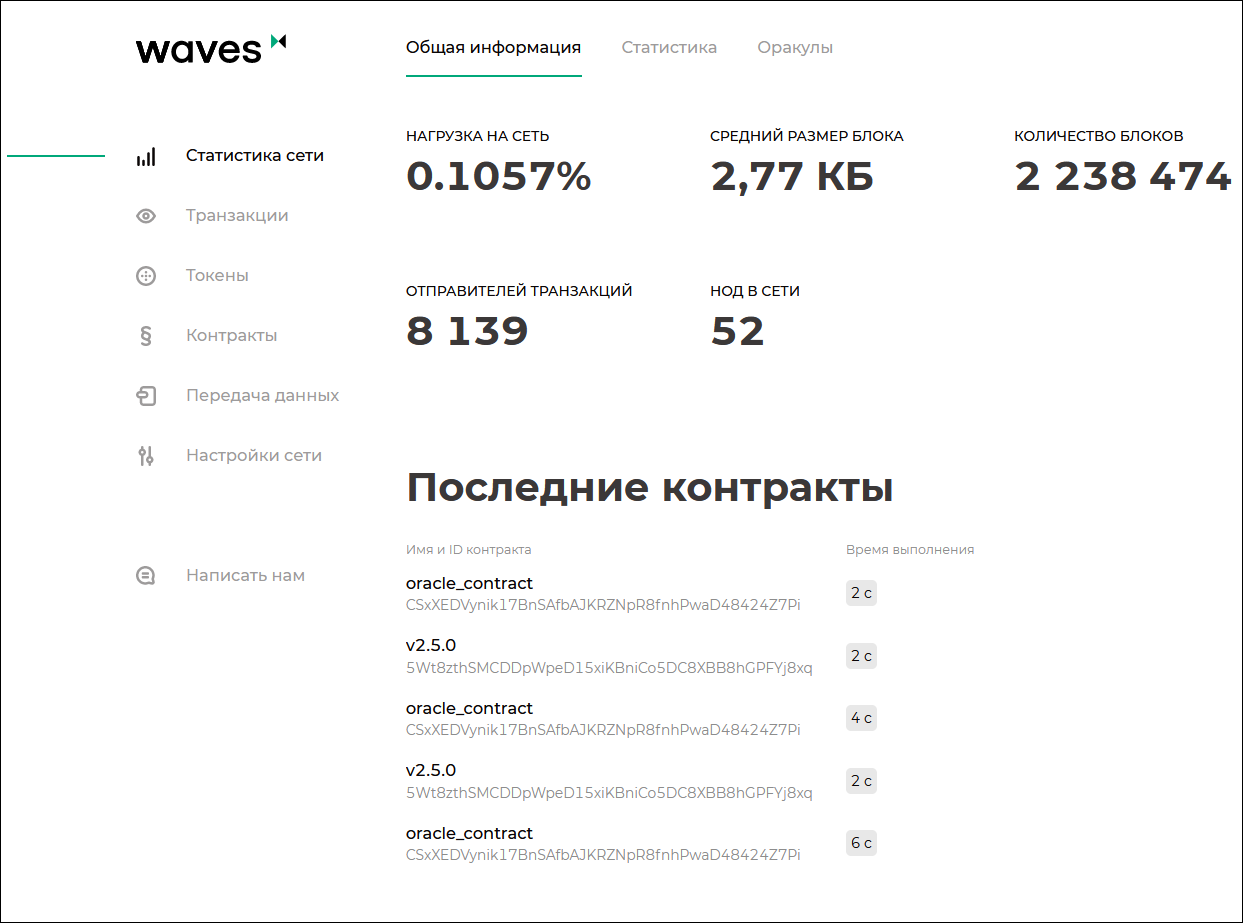This screenshot has width=1243, height=923.
Task: Select the data transfer icon beside Передача данных
Action: point(146,395)
